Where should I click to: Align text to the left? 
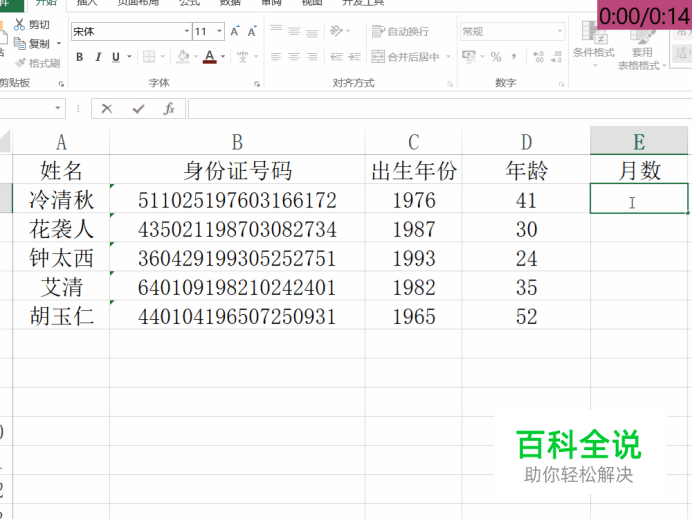click(x=276, y=56)
